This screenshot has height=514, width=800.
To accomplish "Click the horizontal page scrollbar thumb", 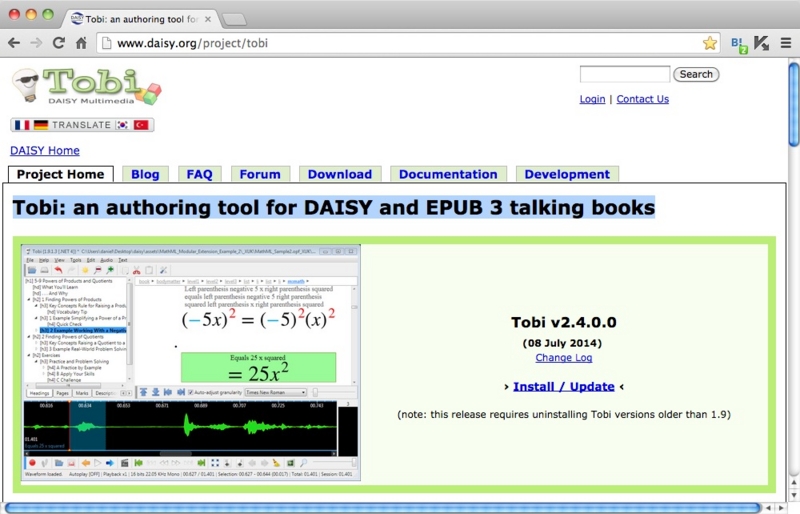I will (x=383, y=507).
